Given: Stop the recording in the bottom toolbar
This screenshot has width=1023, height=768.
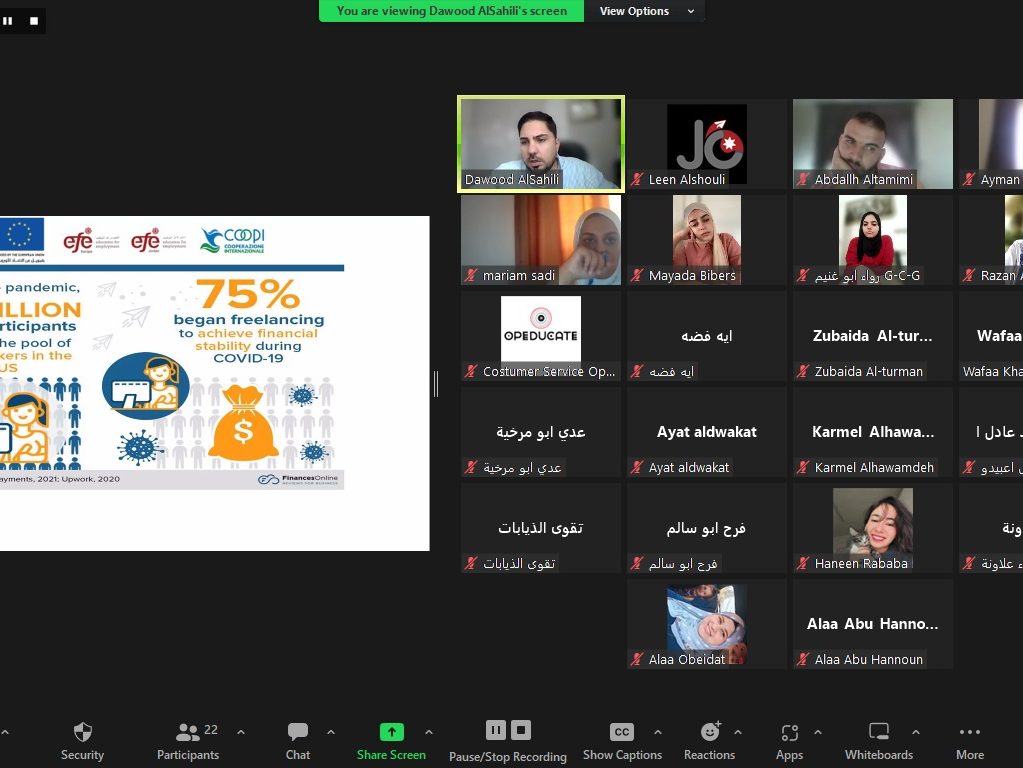Looking at the screenshot, I should pos(521,730).
